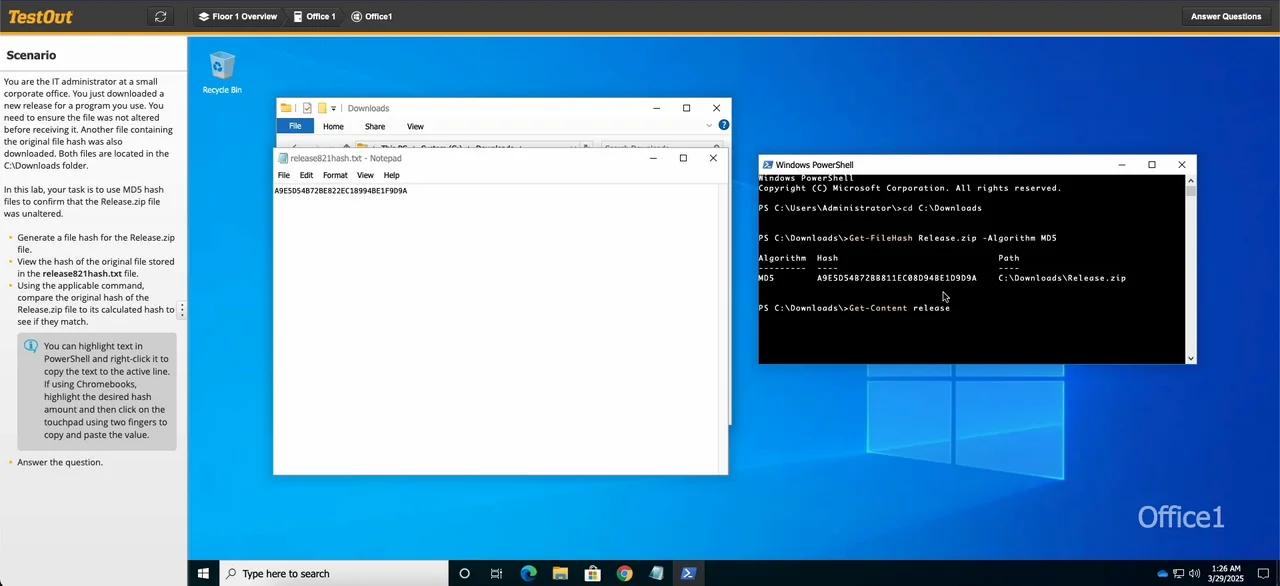Image resolution: width=1280 pixels, height=586 pixels.
Task: Click the Cortana circle on the taskbar
Action: (x=464, y=573)
